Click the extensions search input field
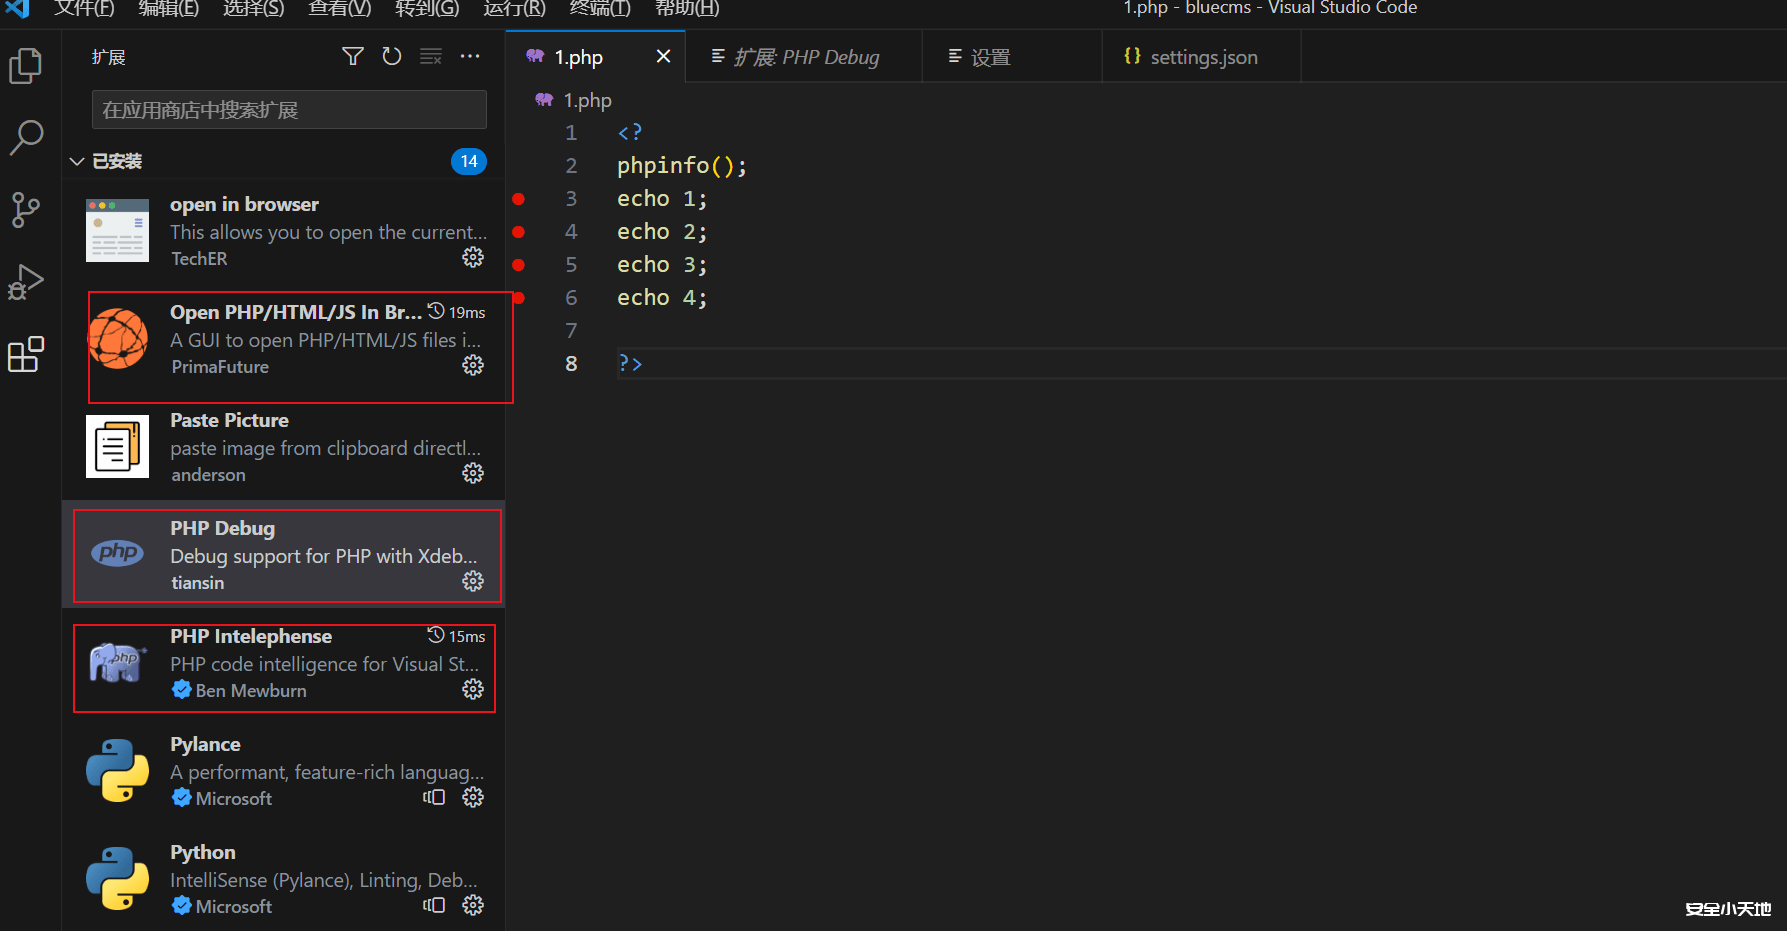The width and height of the screenshot is (1787, 931). 288,109
